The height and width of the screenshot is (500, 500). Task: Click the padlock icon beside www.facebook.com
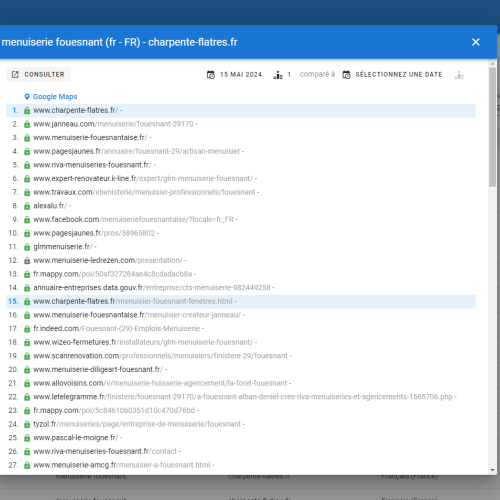tap(27, 220)
